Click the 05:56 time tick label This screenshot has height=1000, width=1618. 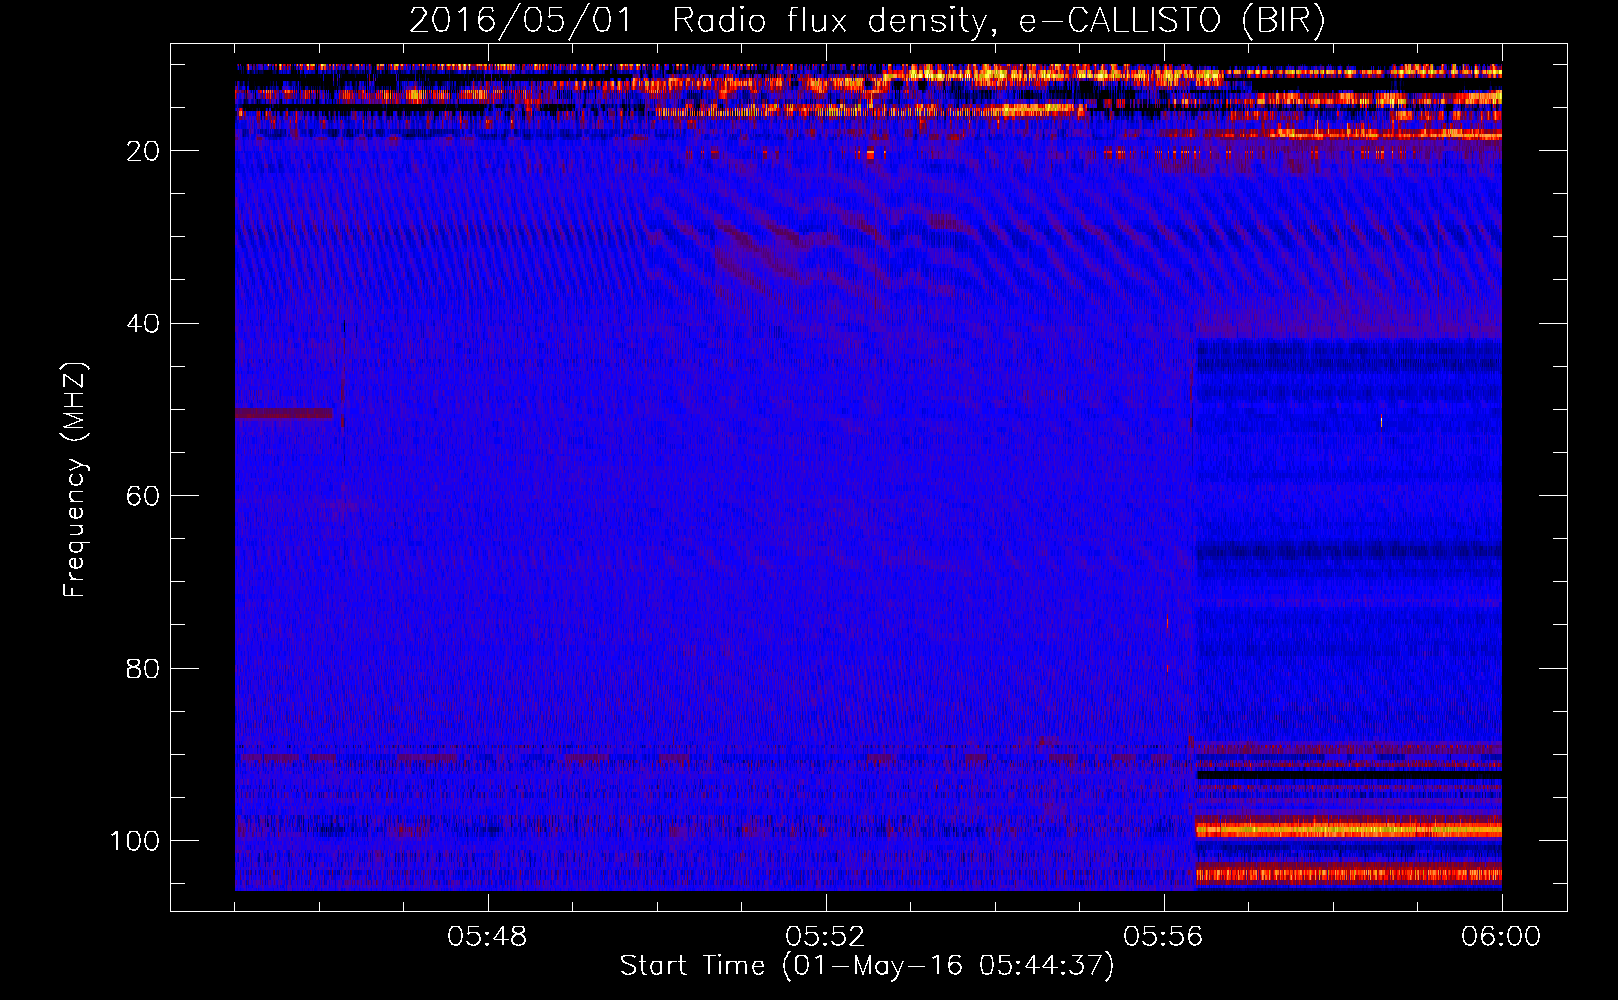(x=1164, y=937)
